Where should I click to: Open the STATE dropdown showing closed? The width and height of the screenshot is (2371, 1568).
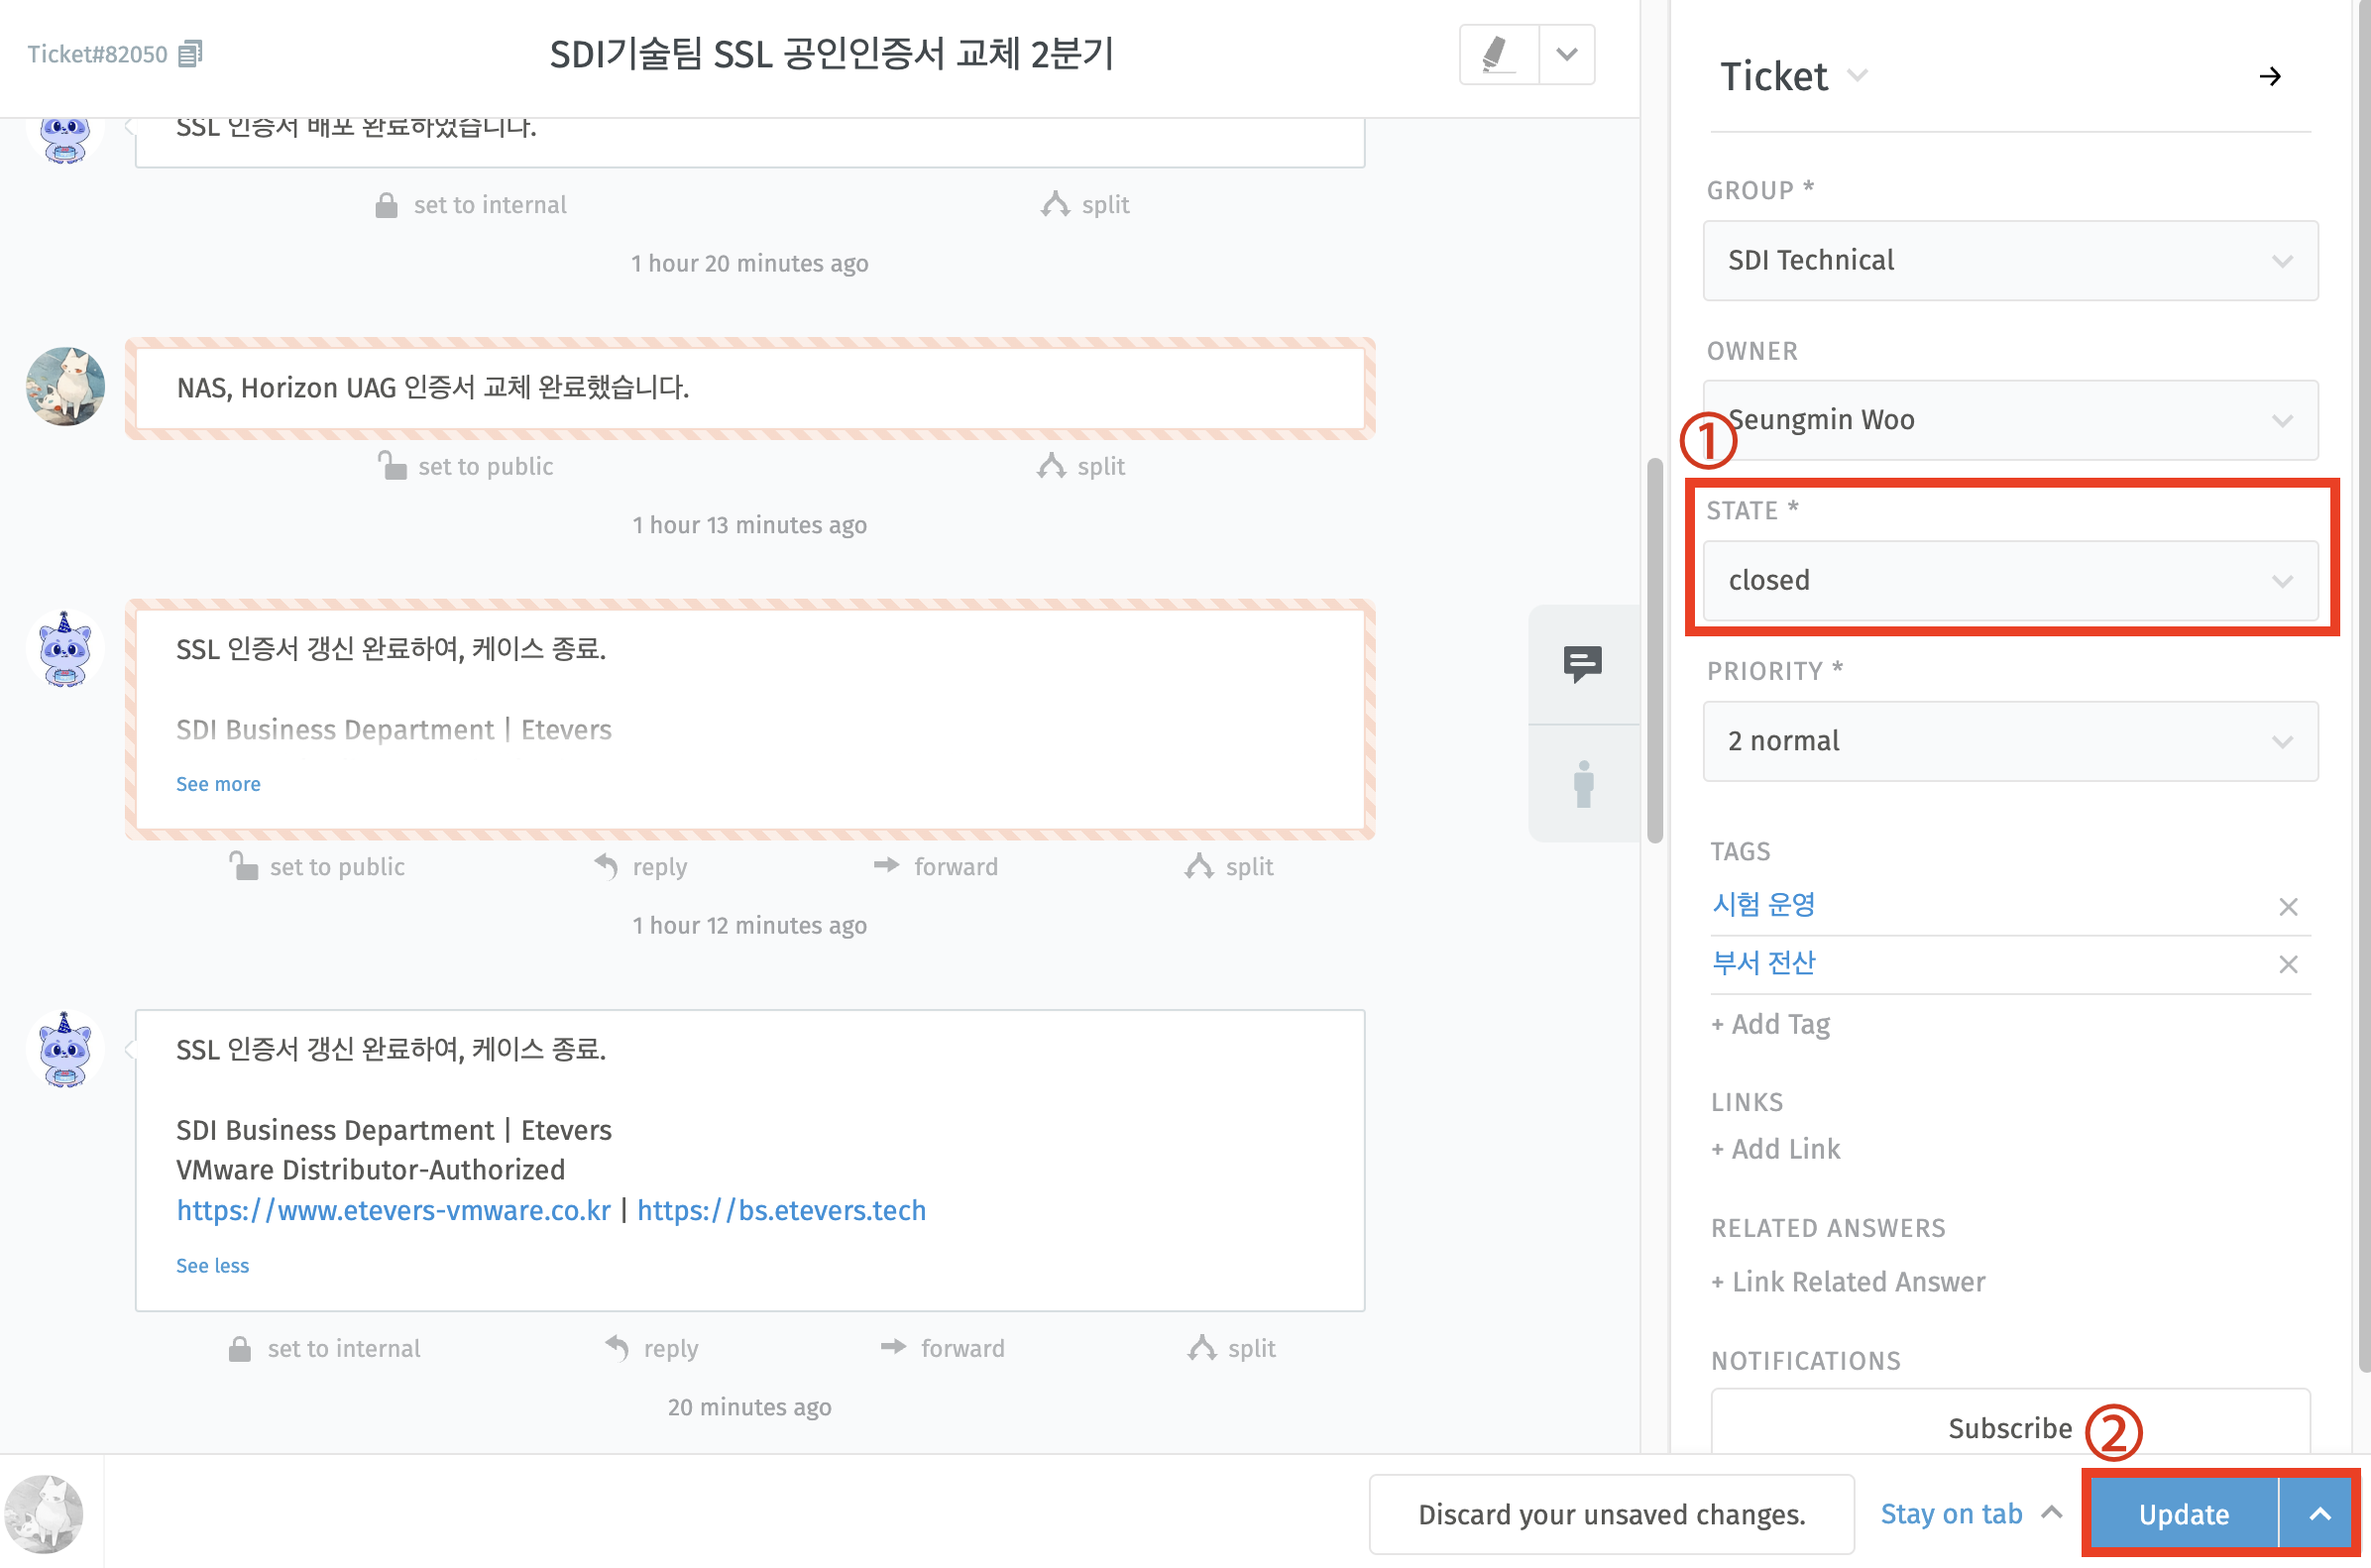point(2010,581)
